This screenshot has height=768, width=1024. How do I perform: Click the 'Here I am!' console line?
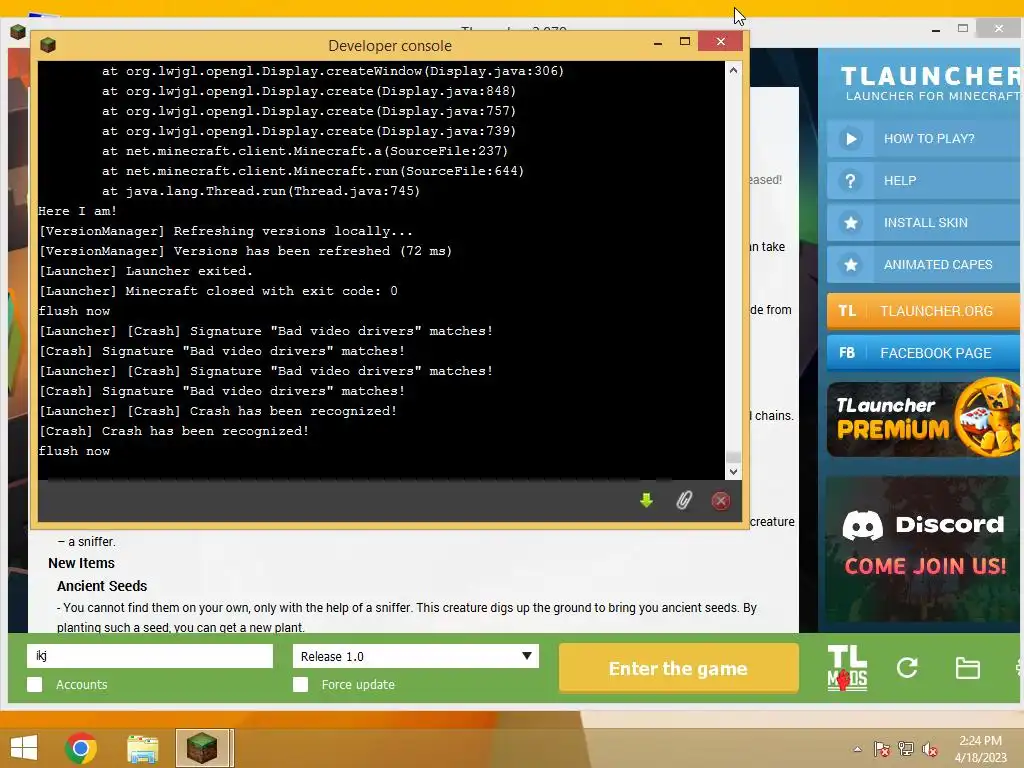tap(78, 211)
